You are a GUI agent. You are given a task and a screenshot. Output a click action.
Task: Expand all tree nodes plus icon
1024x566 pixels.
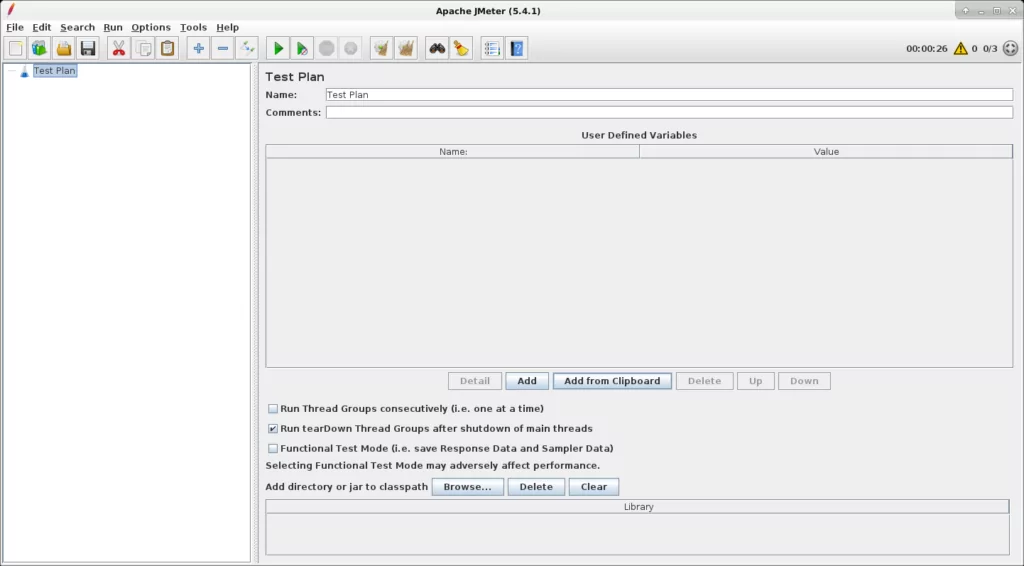(x=199, y=48)
